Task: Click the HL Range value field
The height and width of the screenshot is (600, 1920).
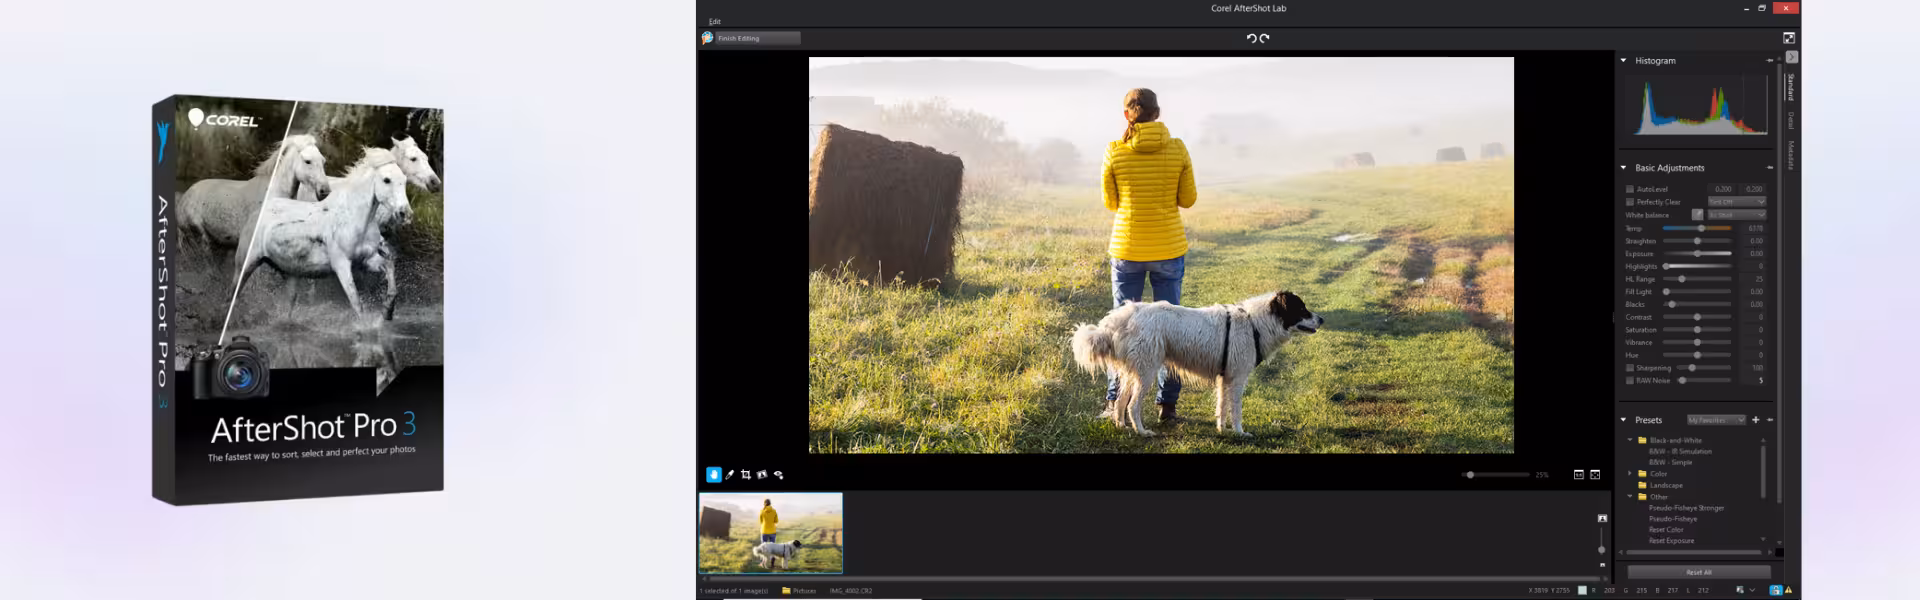Action: [x=1753, y=279]
